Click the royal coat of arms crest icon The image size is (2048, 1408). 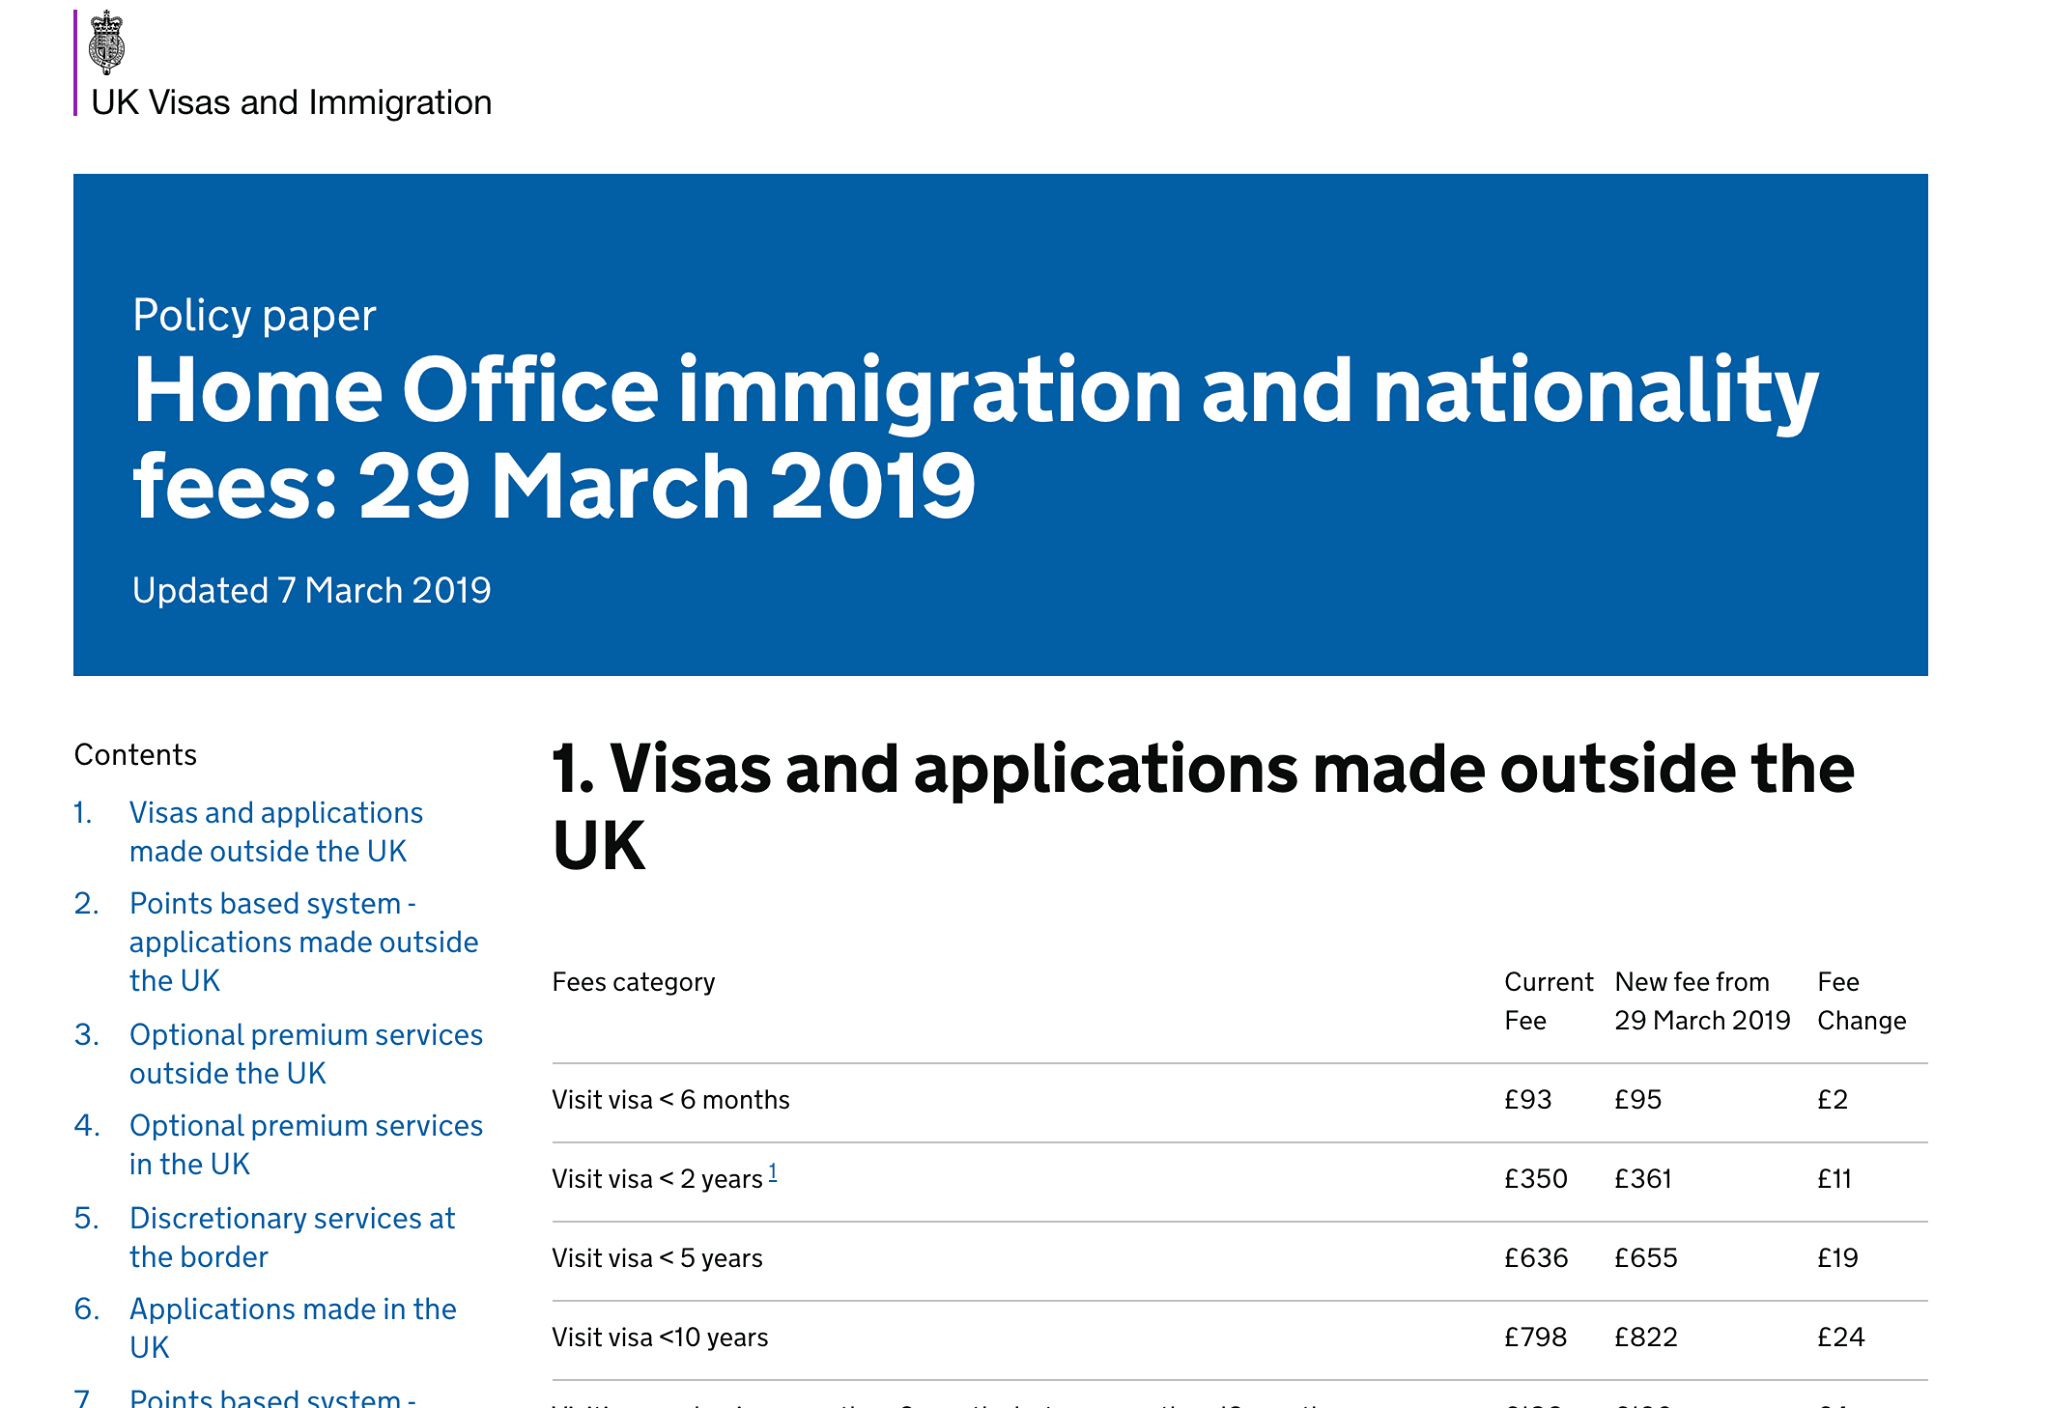pos(106,42)
